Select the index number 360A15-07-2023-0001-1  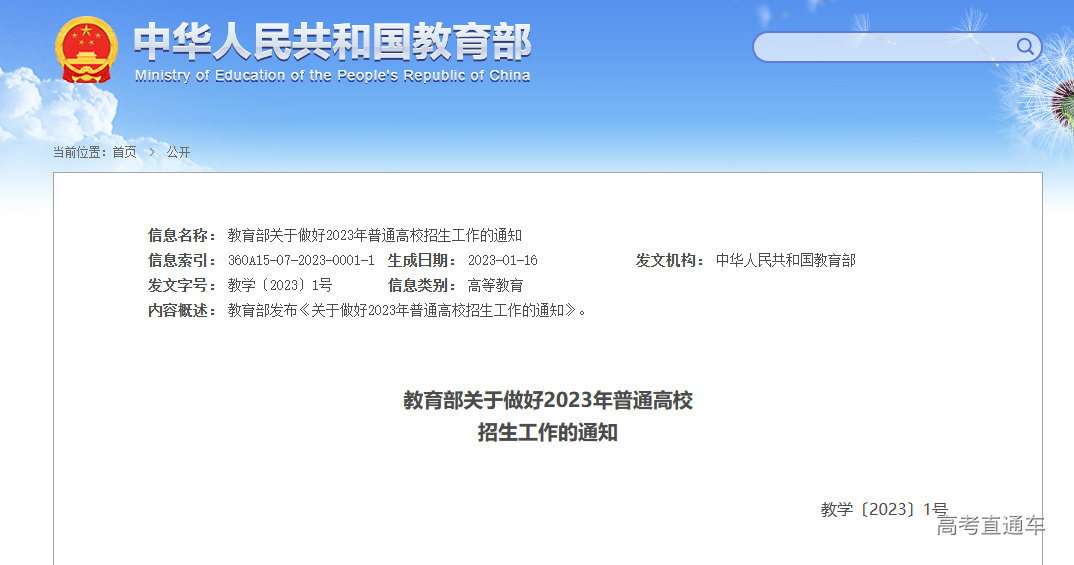[301, 260]
